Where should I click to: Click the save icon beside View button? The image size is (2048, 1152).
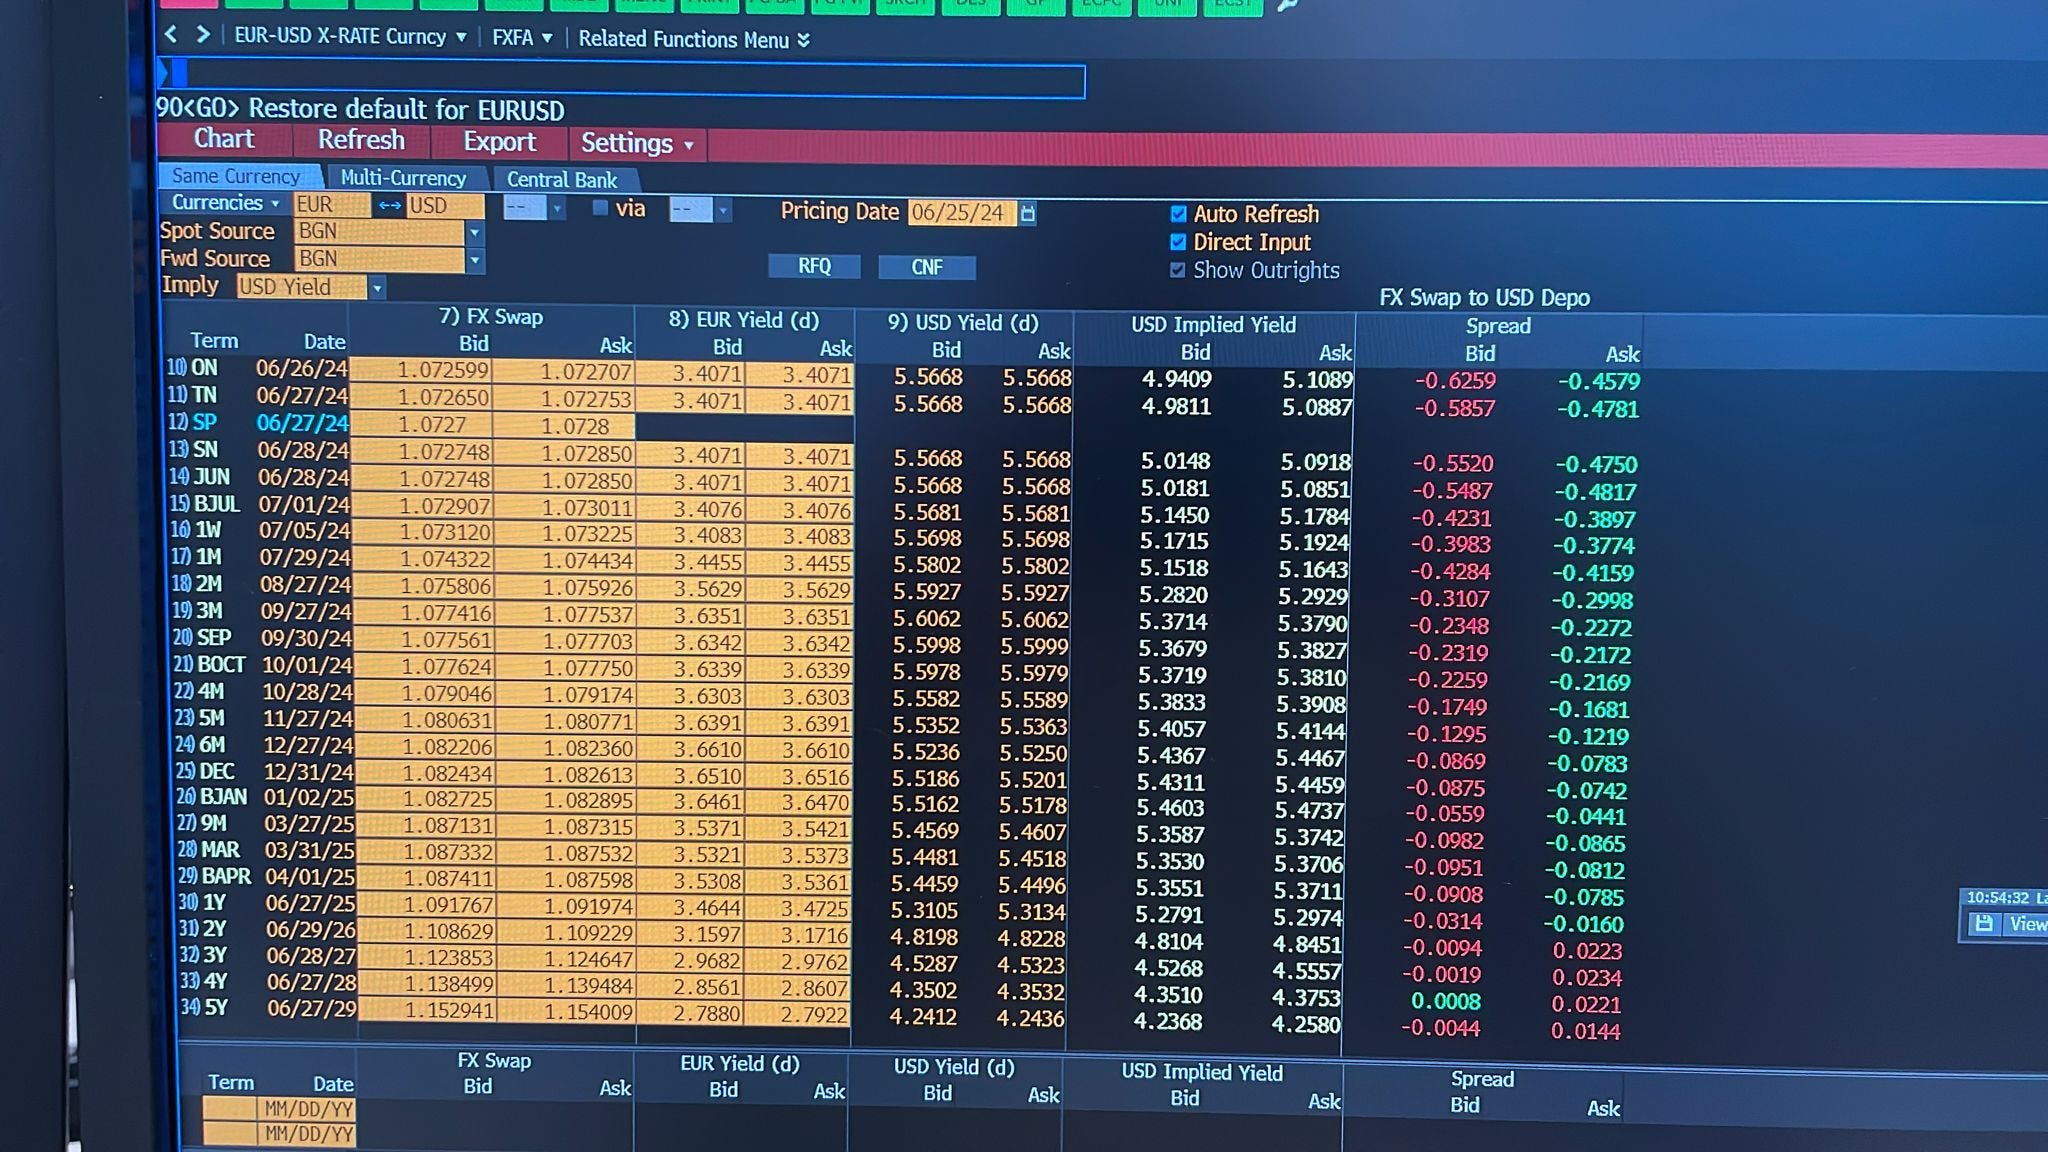coord(1983,925)
